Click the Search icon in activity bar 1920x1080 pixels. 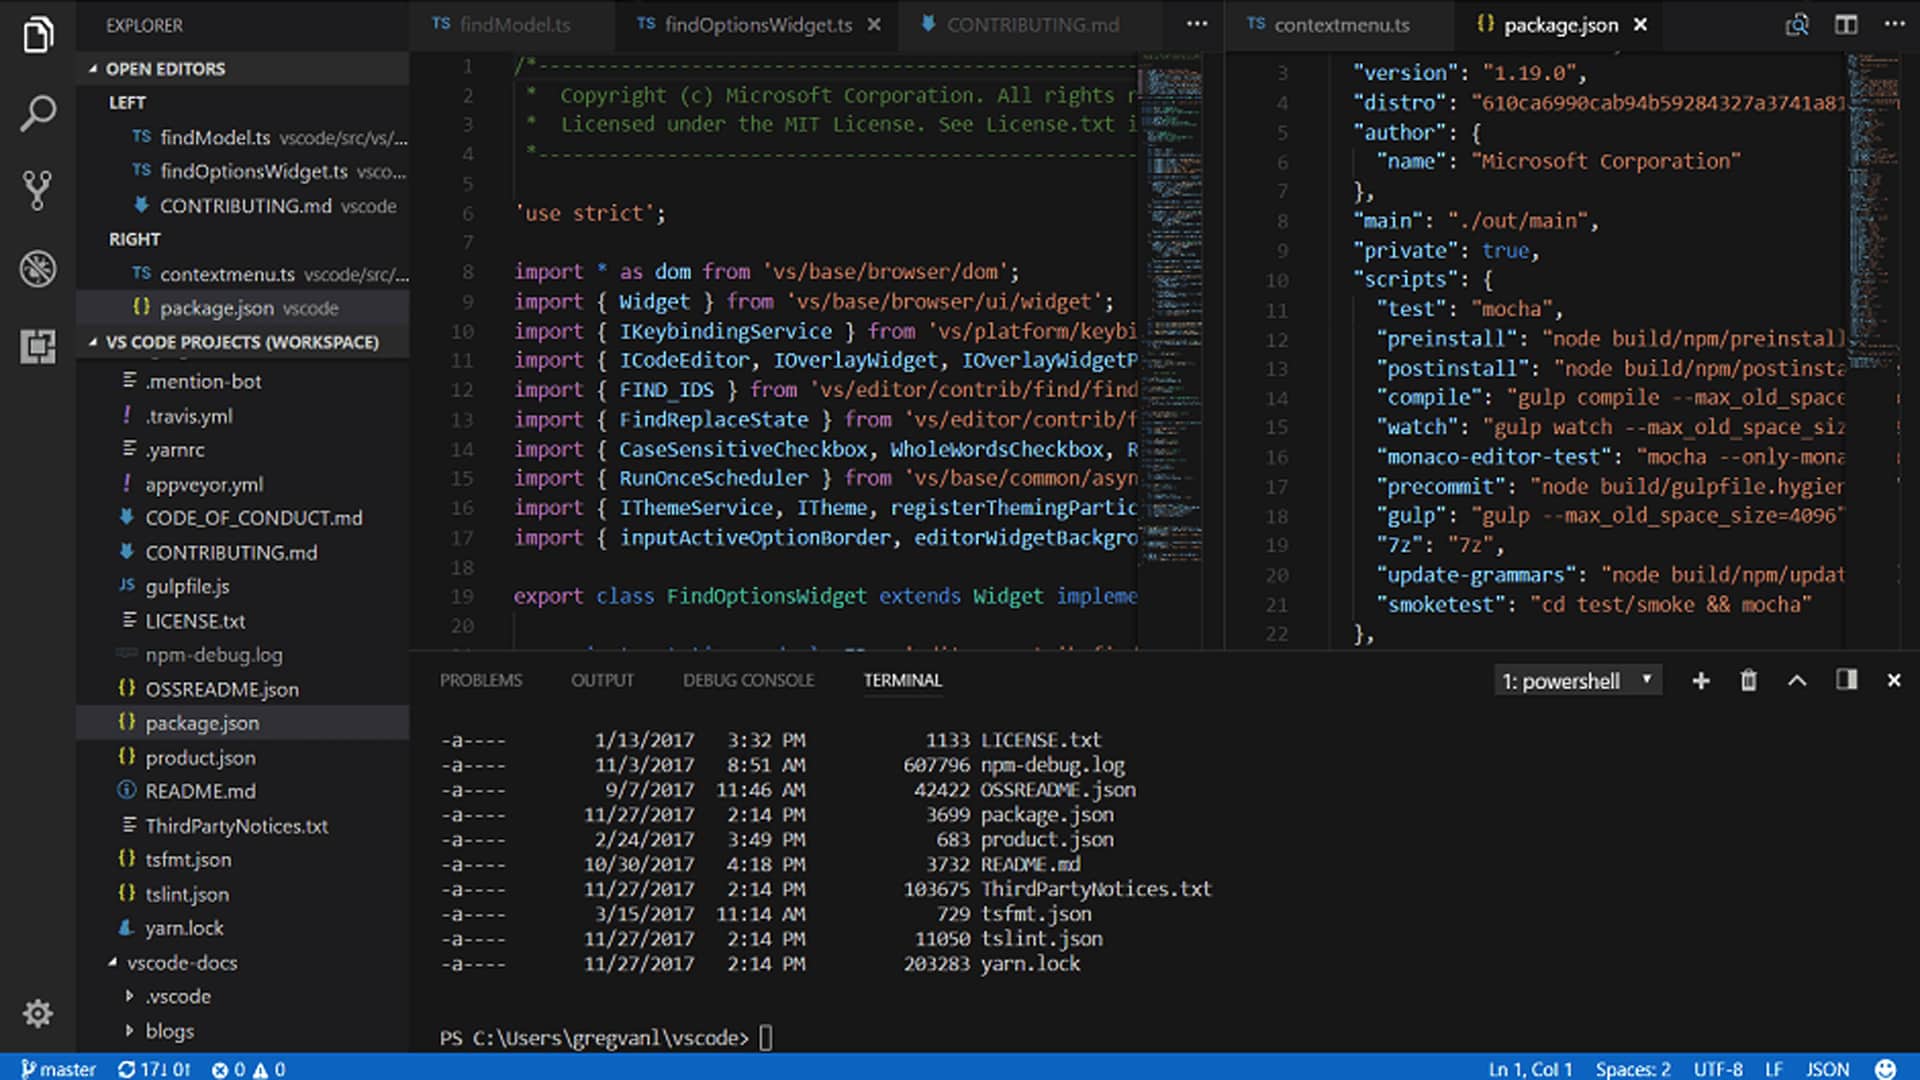tap(36, 113)
